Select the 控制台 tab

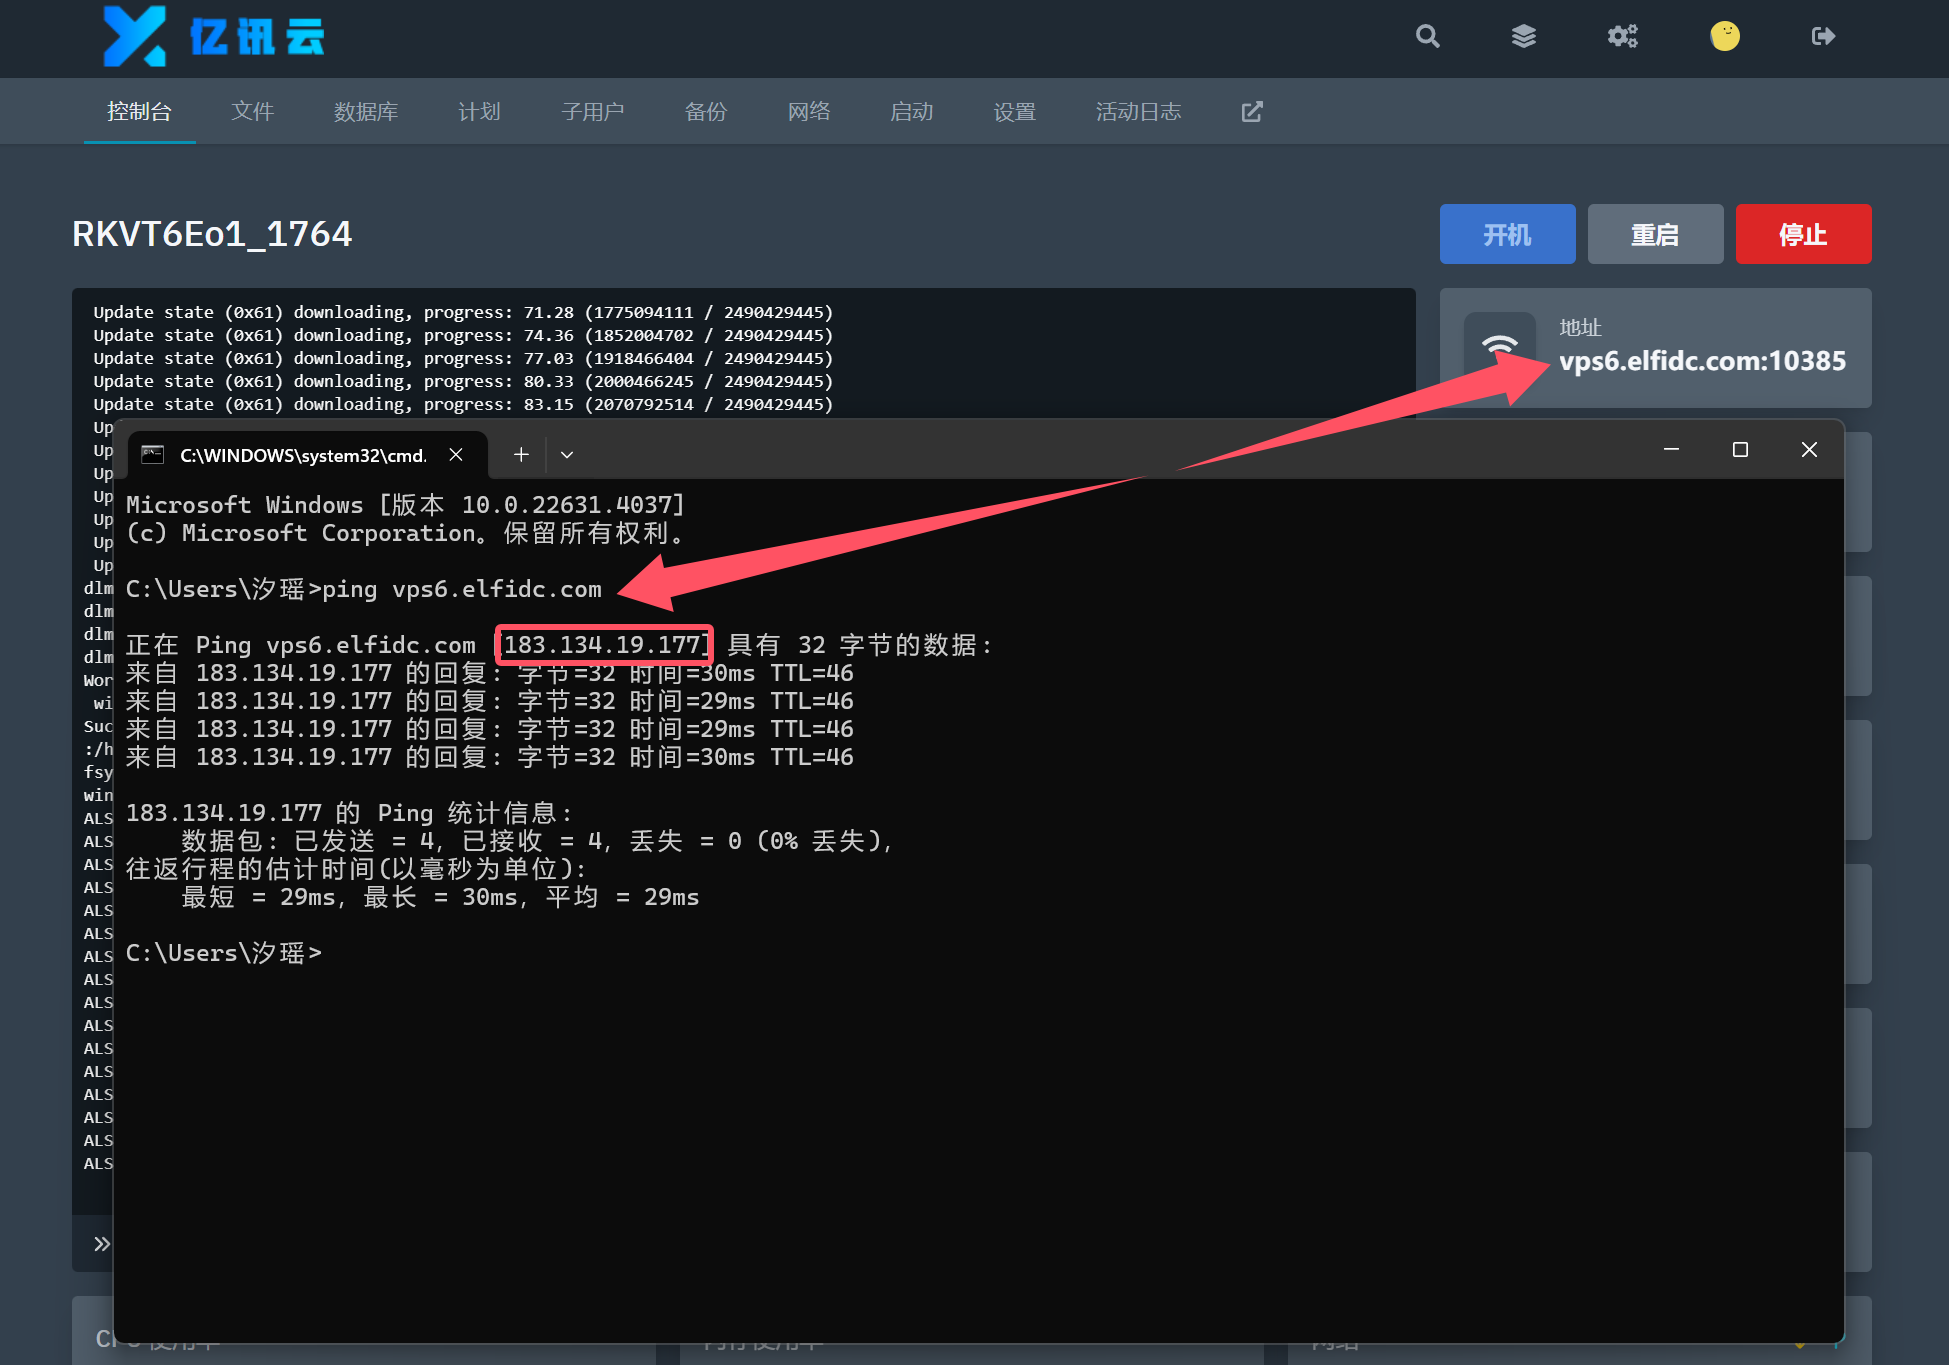139,112
